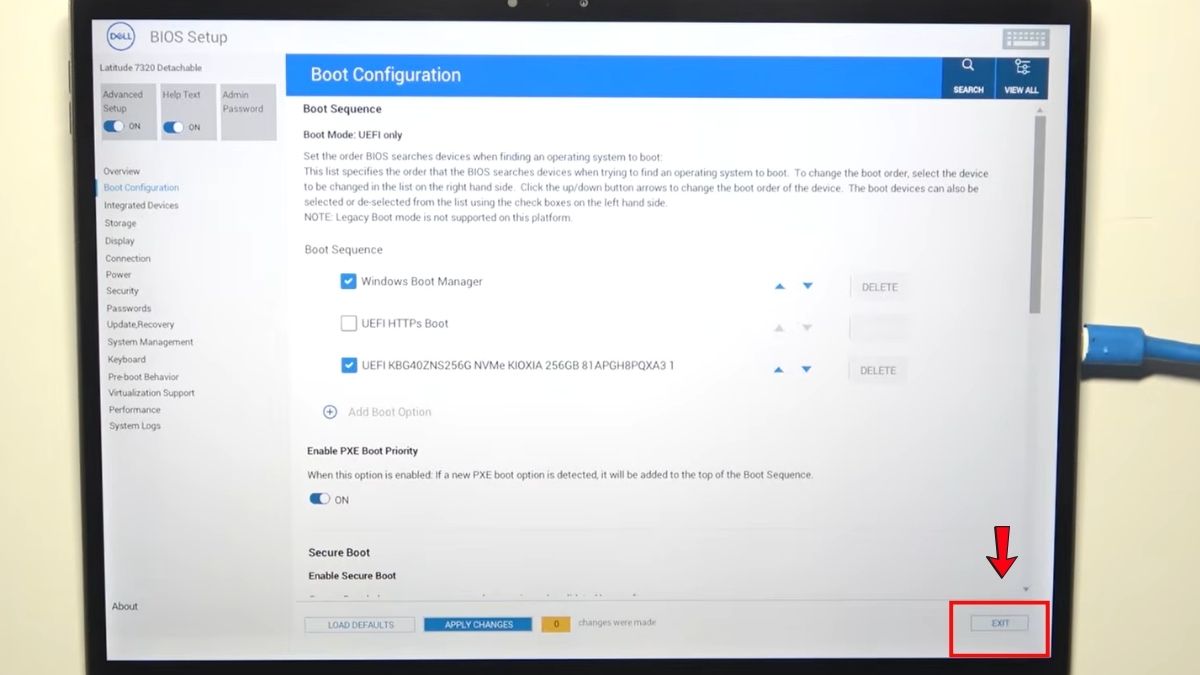
Task: Move UEFI KIOXIA NVMe entry up
Action: pos(779,370)
